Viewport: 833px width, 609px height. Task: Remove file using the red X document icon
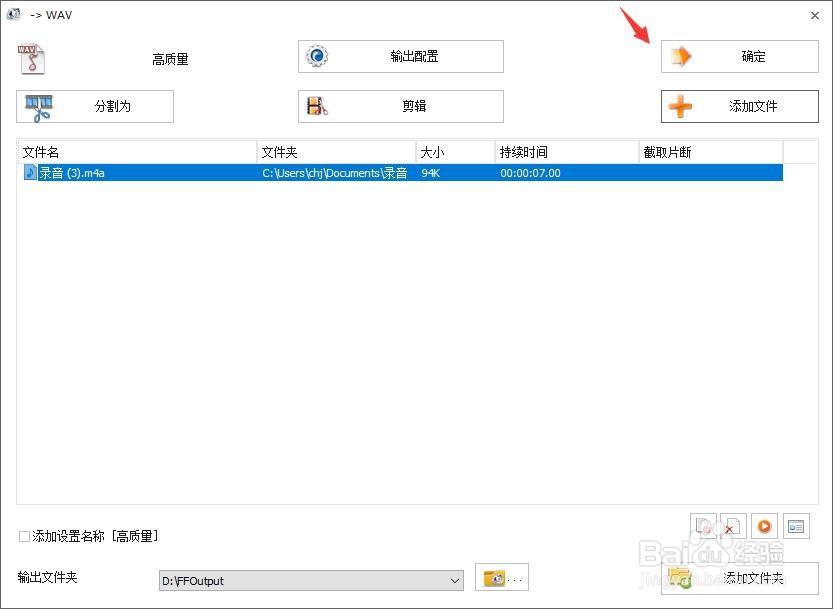pyautogui.click(x=731, y=526)
